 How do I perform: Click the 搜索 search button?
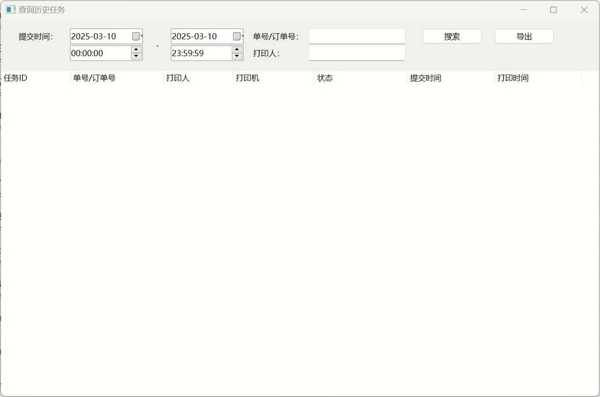452,37
